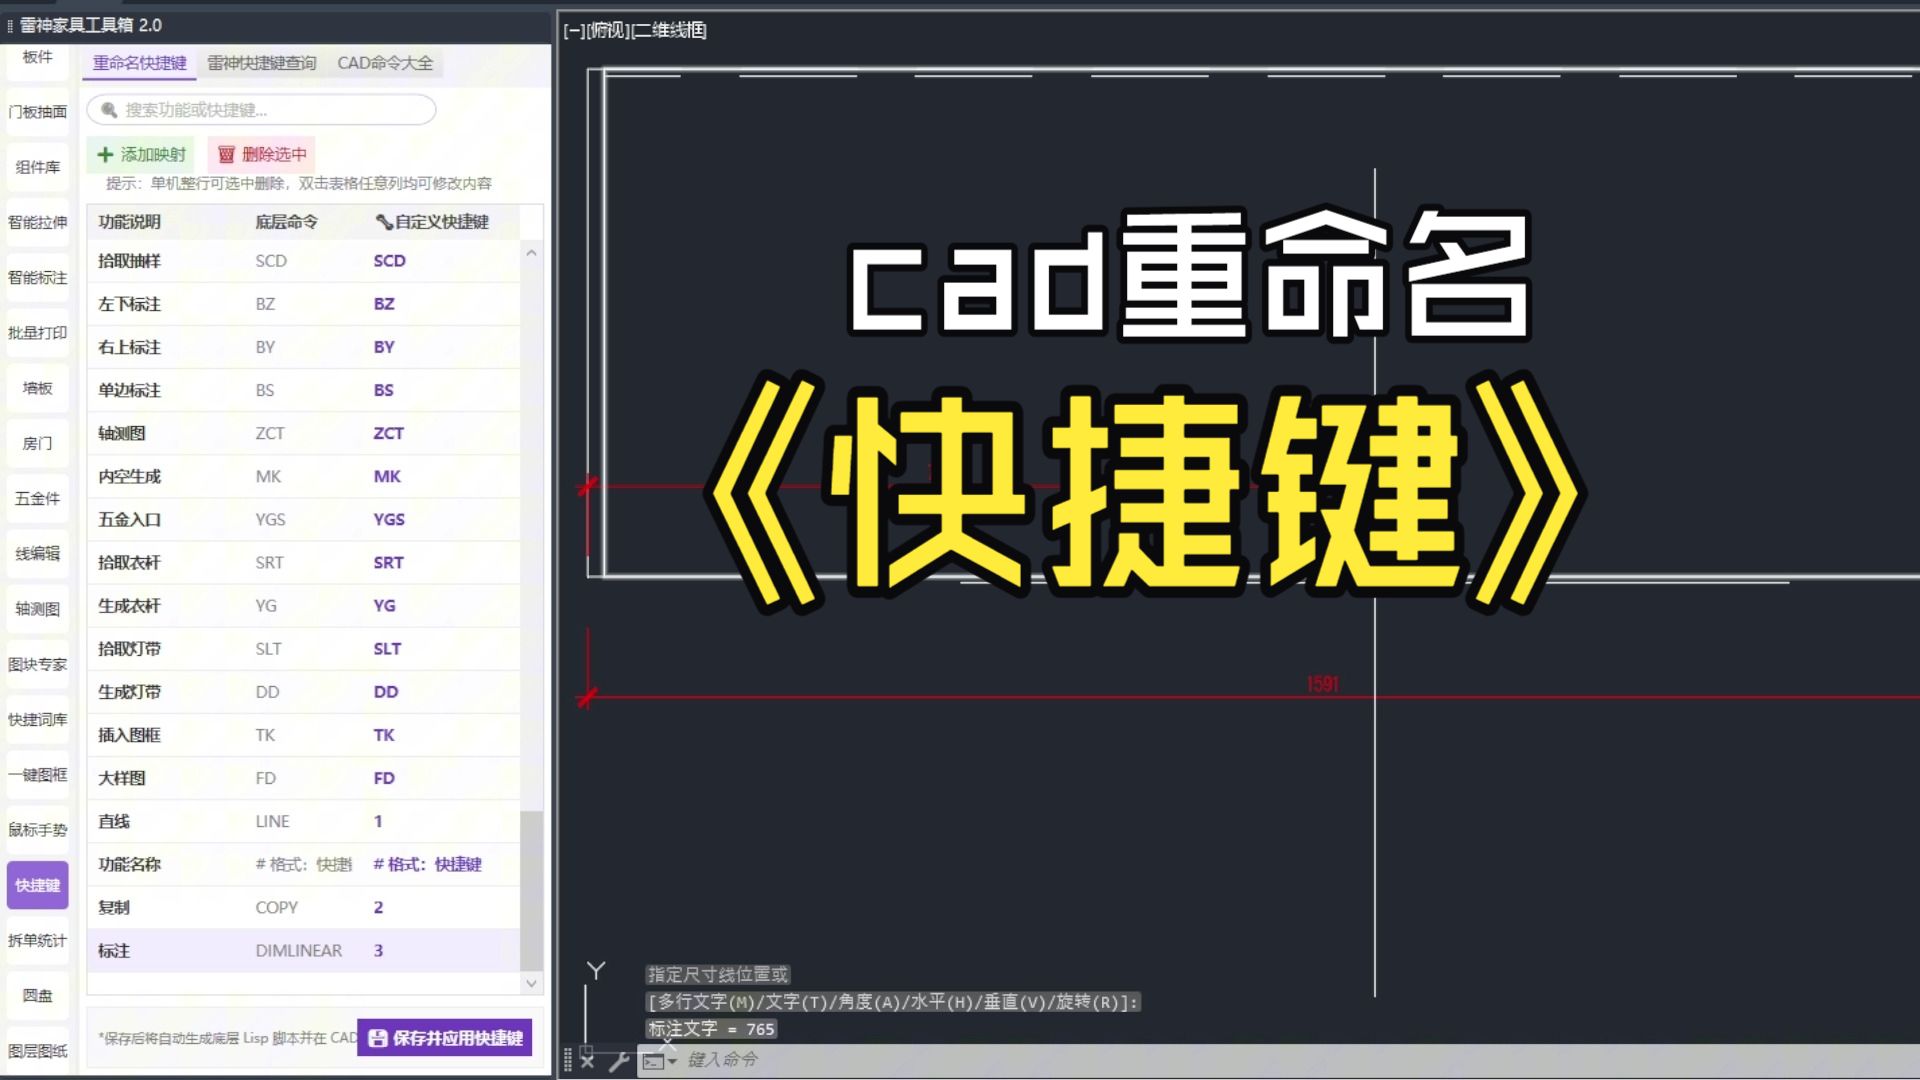Open 圆盘 in the sidebar
The image size is (1920, 1080).
[38, 995]
